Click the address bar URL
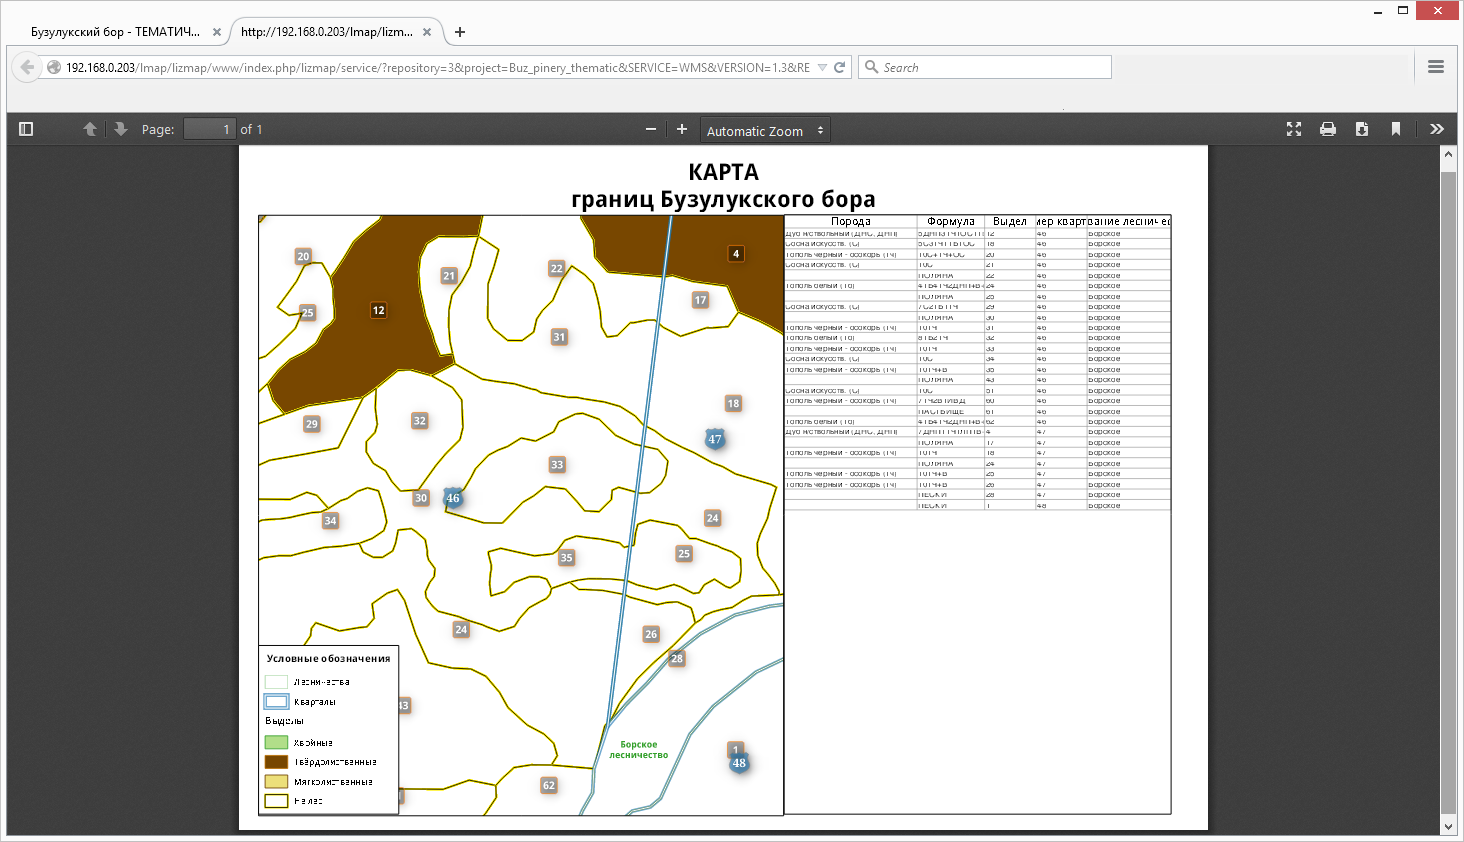Viewport: 1464px width, 842px height. pyautogui.click(x=438, y=67)
